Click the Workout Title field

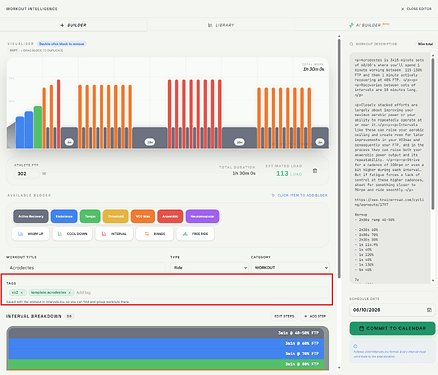click(x=86, y=268)
